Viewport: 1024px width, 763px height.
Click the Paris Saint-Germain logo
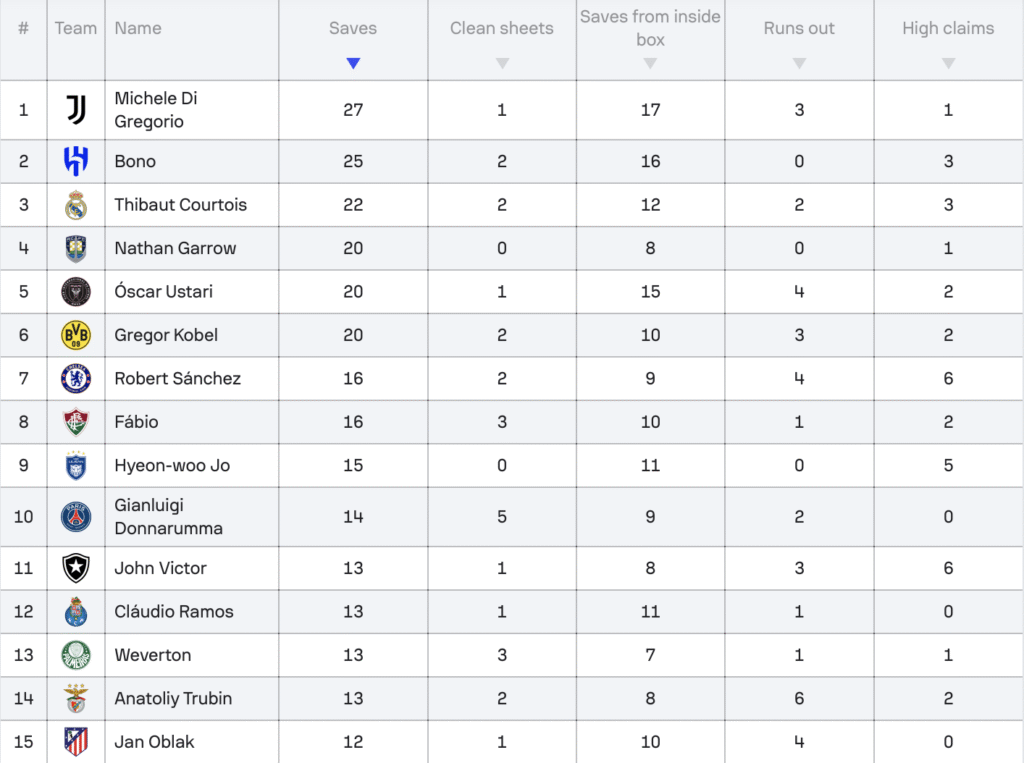pyautogui.click(x=76, y=517)
